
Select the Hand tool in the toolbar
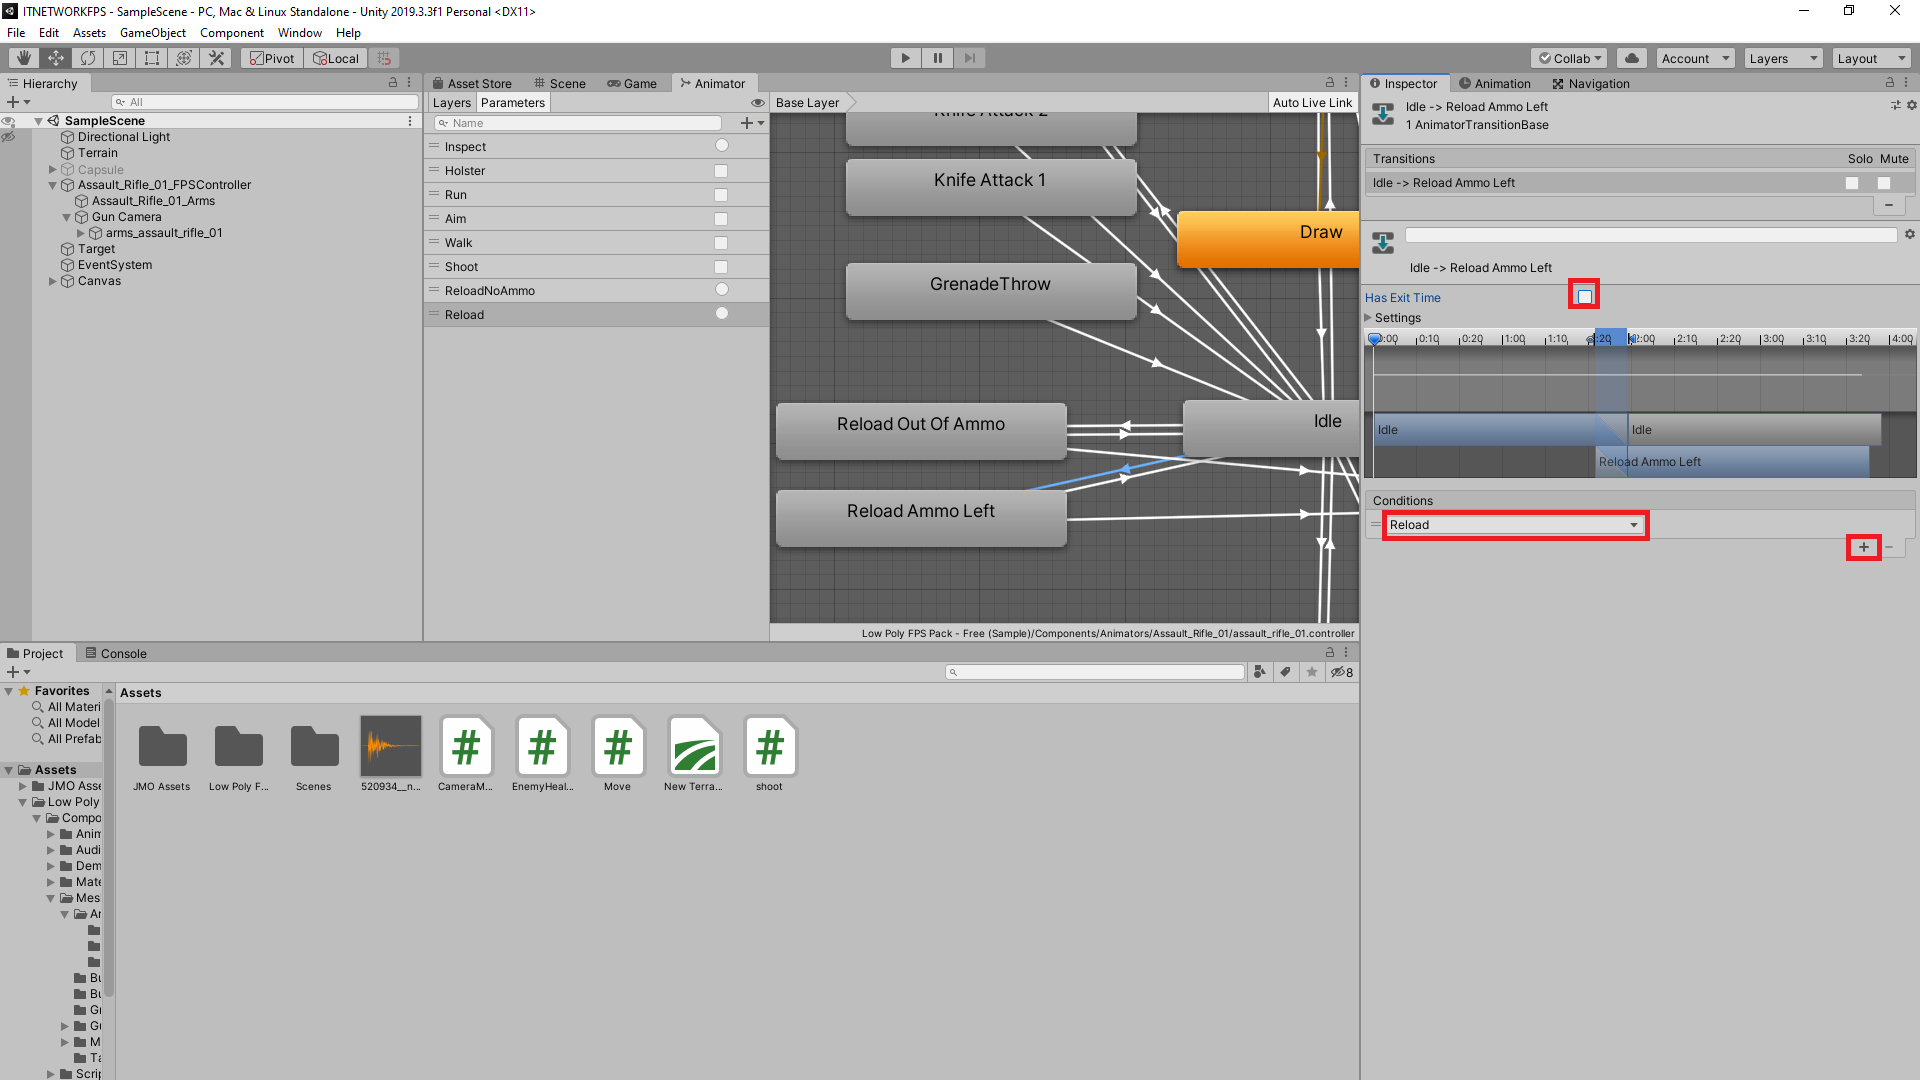tap(22, 57)
